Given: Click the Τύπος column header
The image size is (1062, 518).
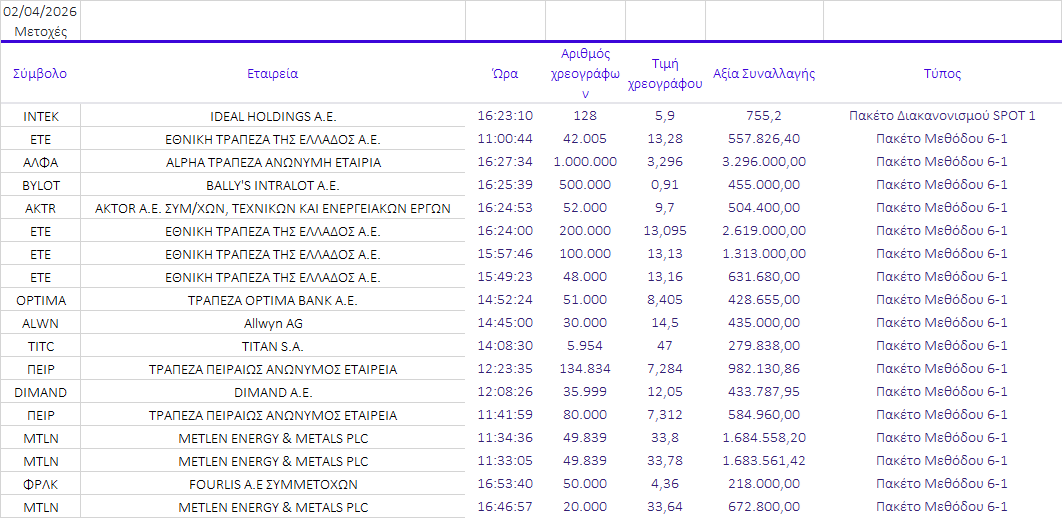Looking at the screenshot, I should 942,74.
